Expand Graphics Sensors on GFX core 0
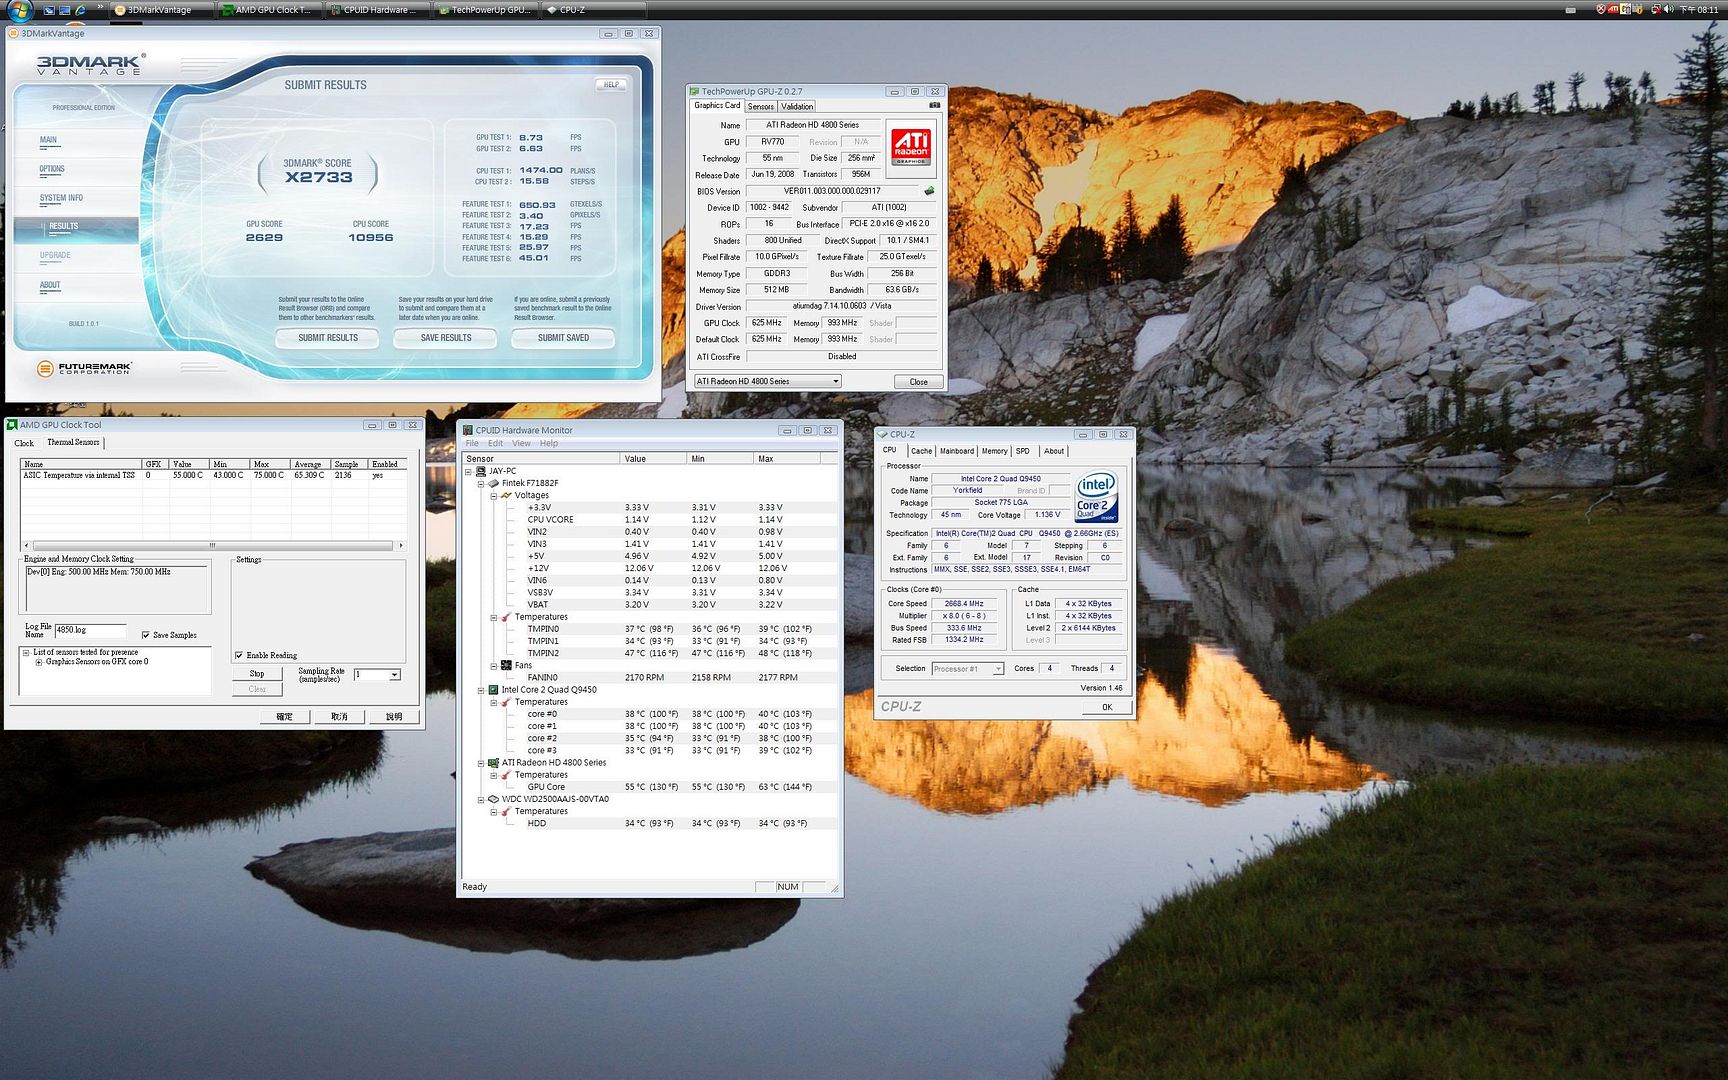Viewport: 1728px width, 1080px height. point(39,662)
